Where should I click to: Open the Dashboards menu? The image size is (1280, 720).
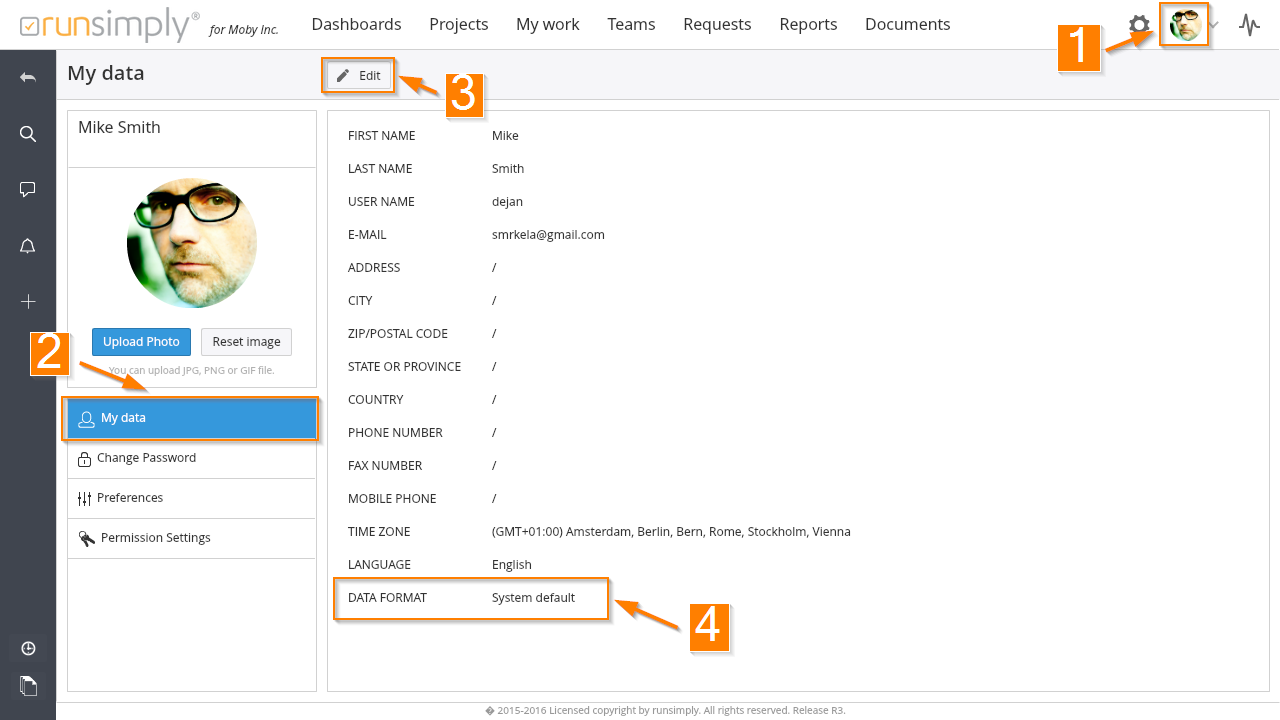356,25
